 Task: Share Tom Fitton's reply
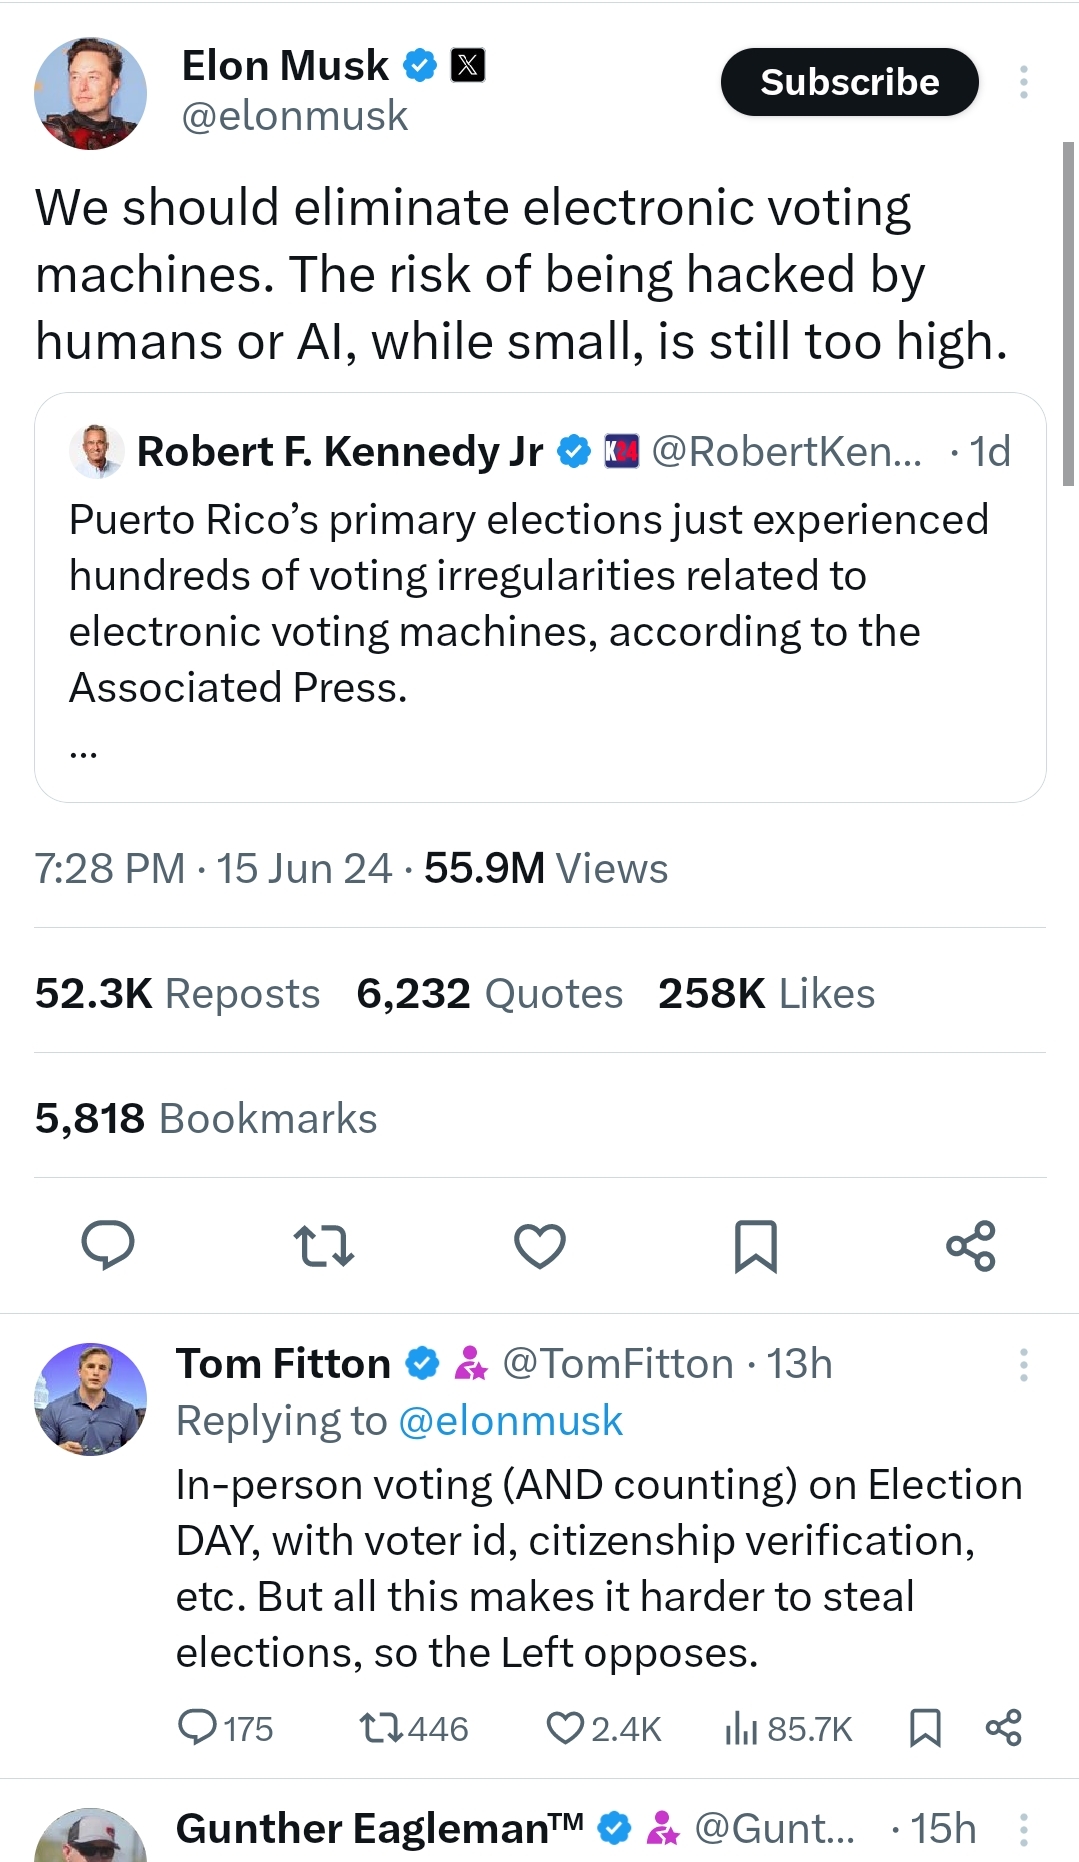pos(1003,1727)
